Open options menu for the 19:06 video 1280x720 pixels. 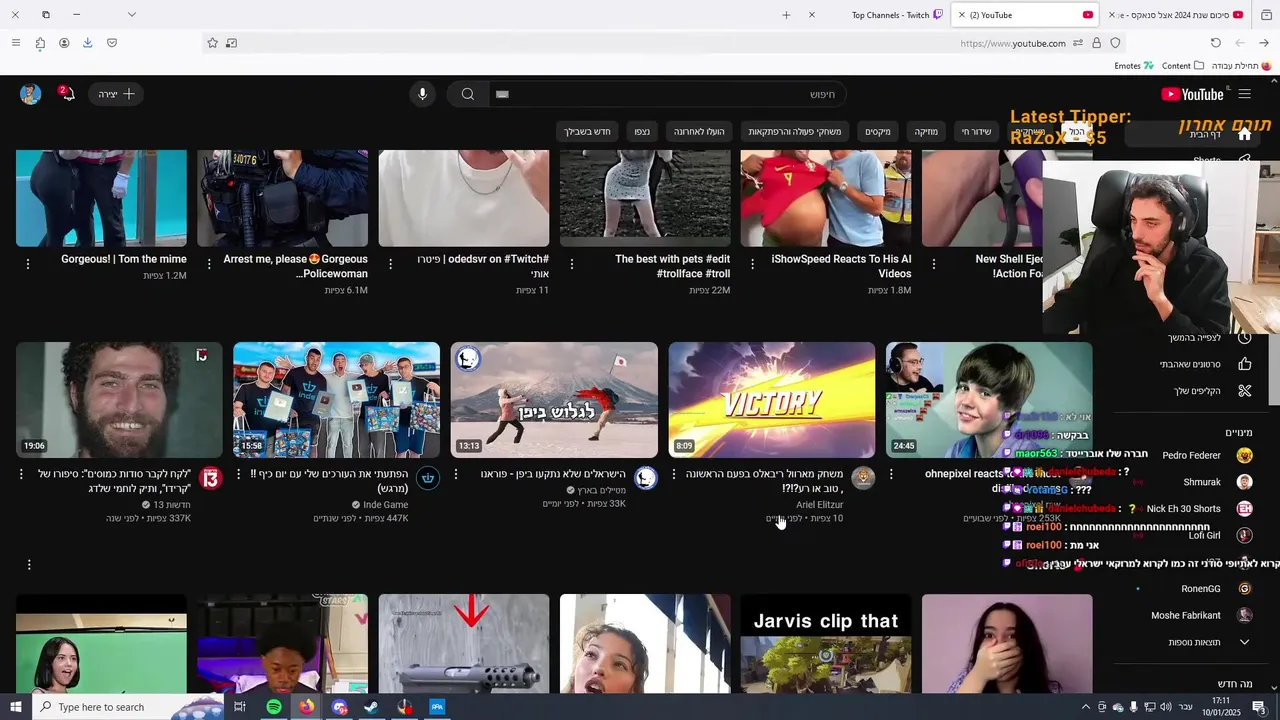tap(21, 474)
